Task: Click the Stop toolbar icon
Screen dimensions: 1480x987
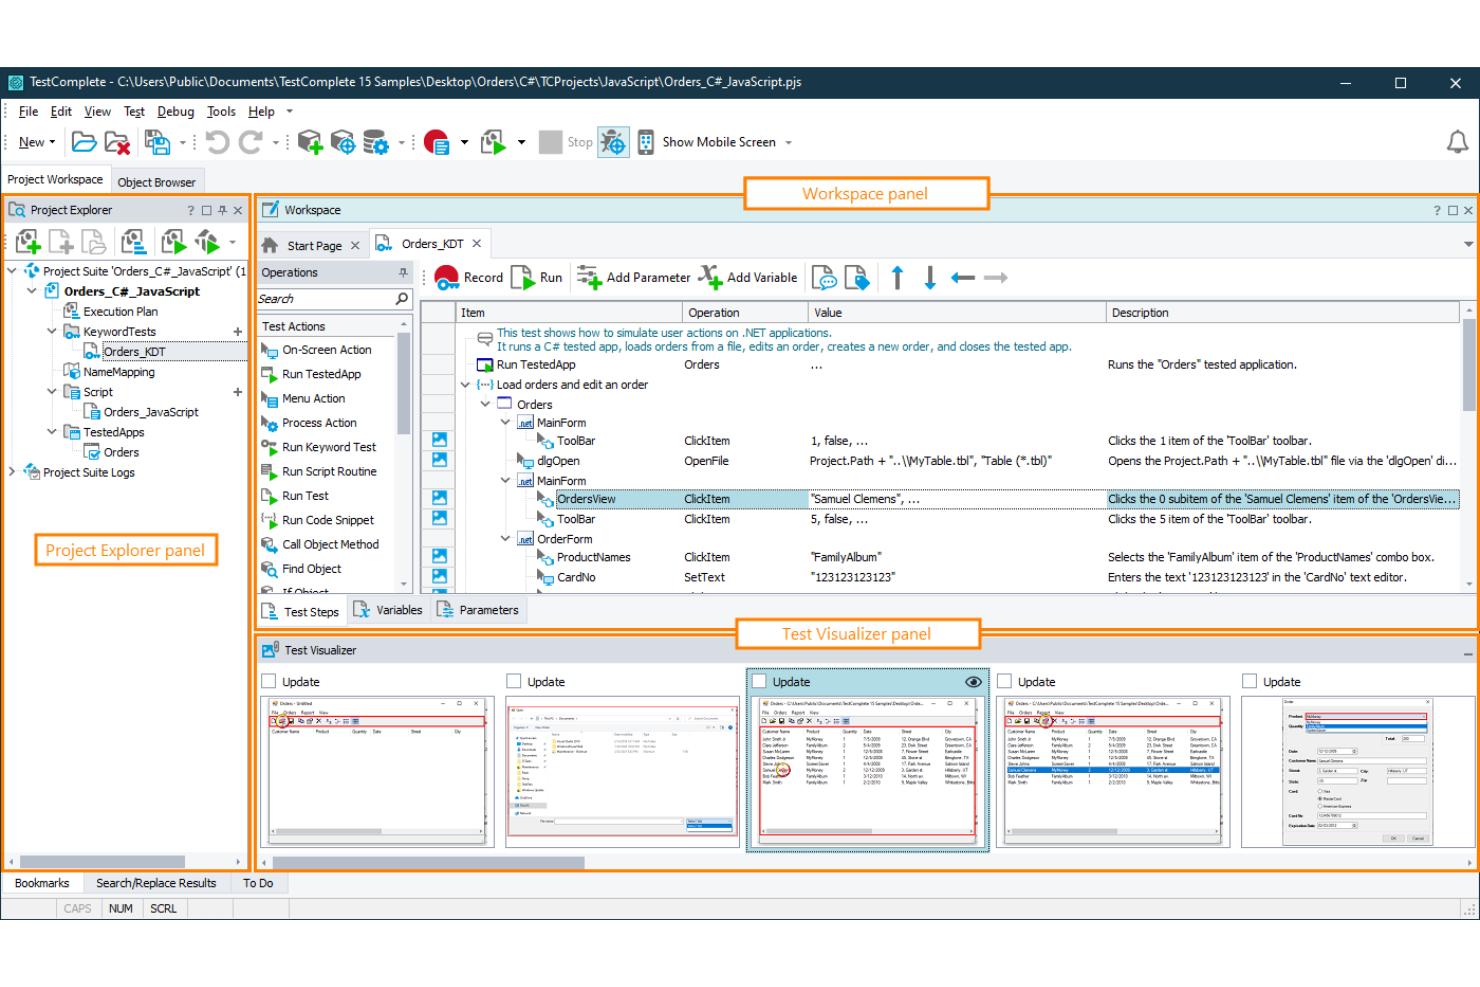Action: 551,141
